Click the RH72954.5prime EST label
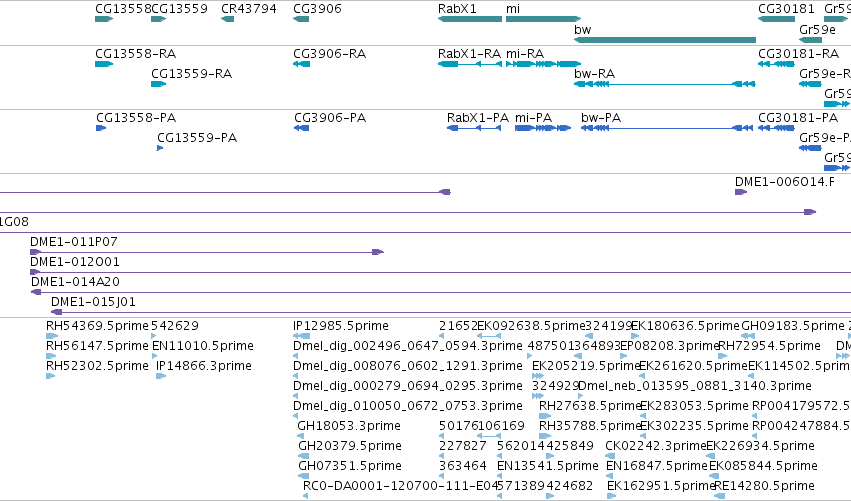Viewport: 851px width, 501px height. point(769,346)
